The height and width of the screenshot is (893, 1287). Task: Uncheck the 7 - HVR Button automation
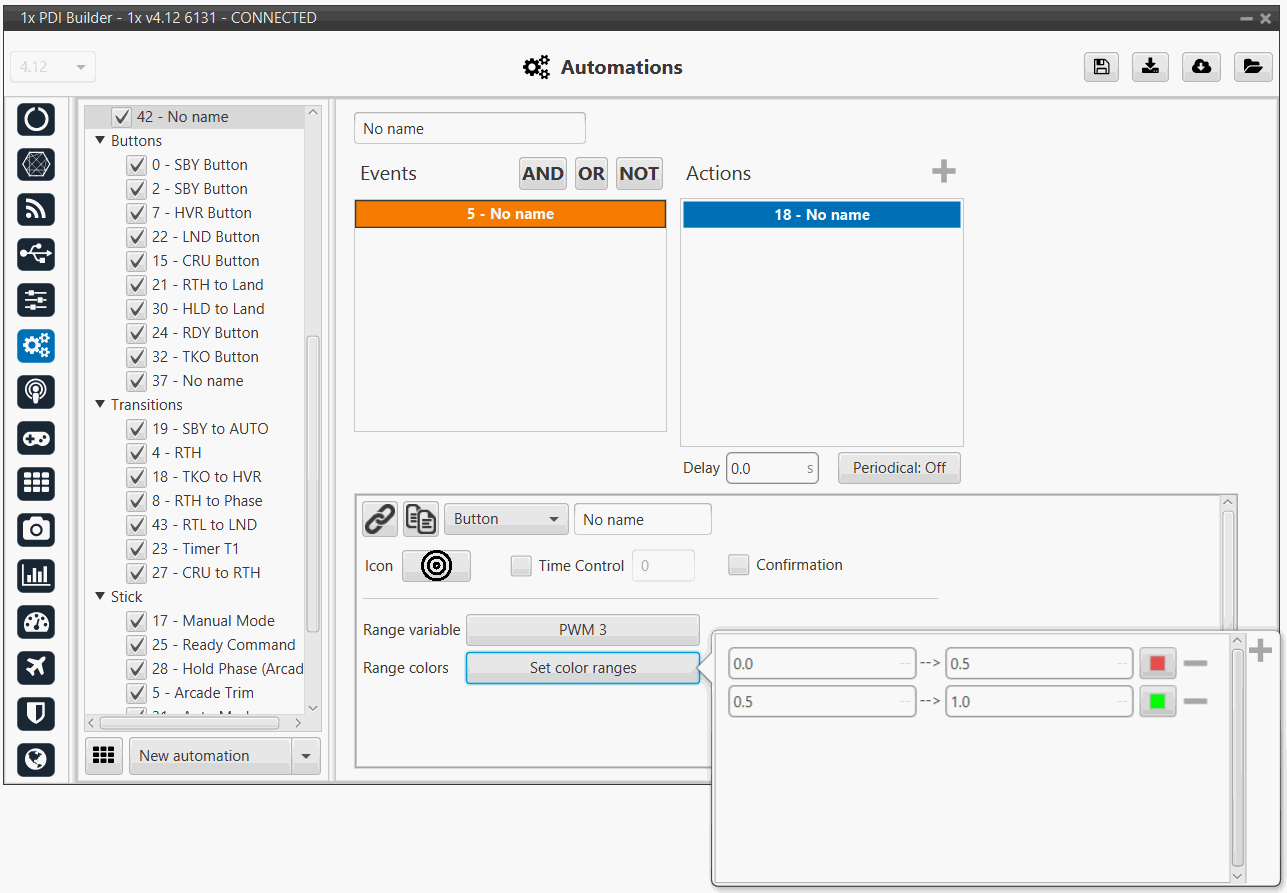pos(137,213)
